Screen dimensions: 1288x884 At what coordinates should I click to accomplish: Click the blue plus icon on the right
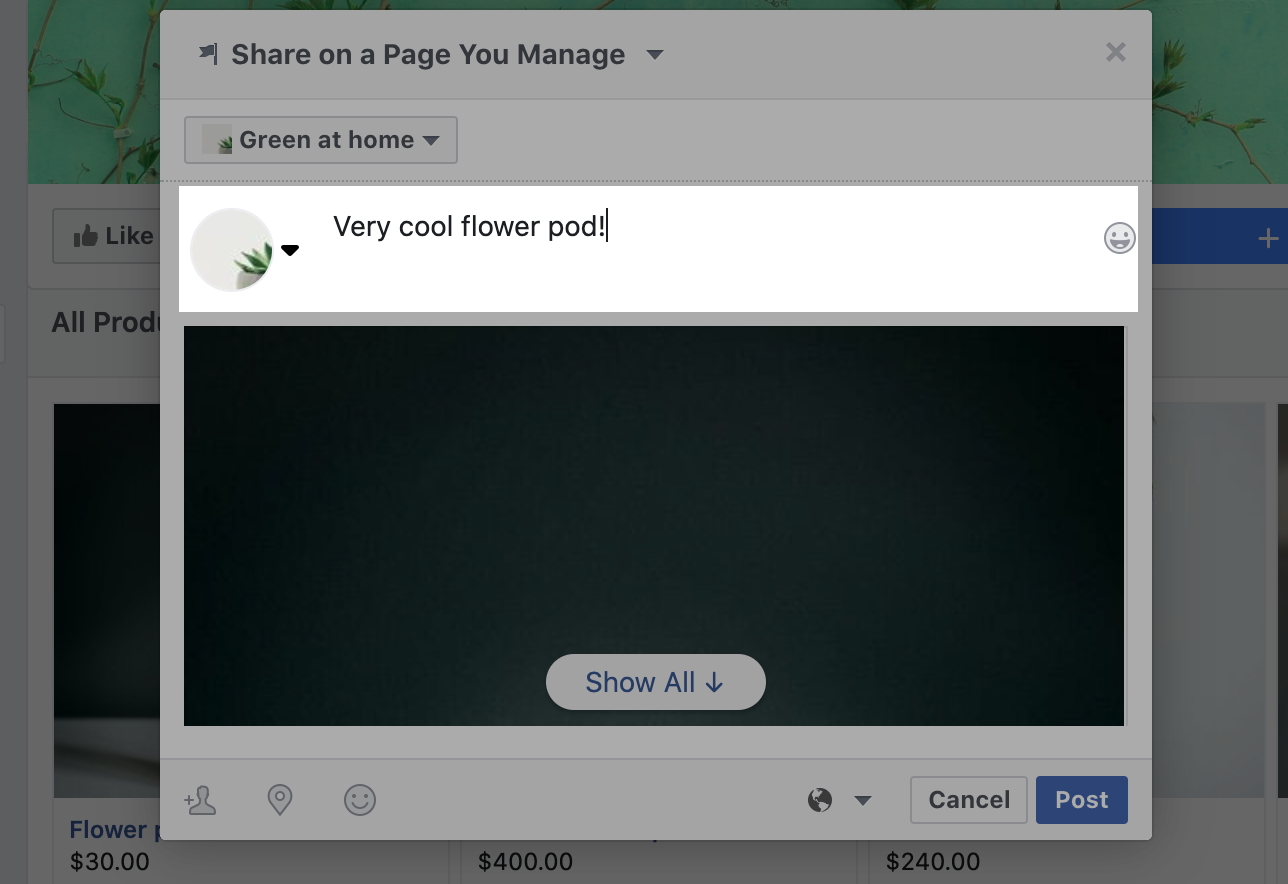point(1267,237)
